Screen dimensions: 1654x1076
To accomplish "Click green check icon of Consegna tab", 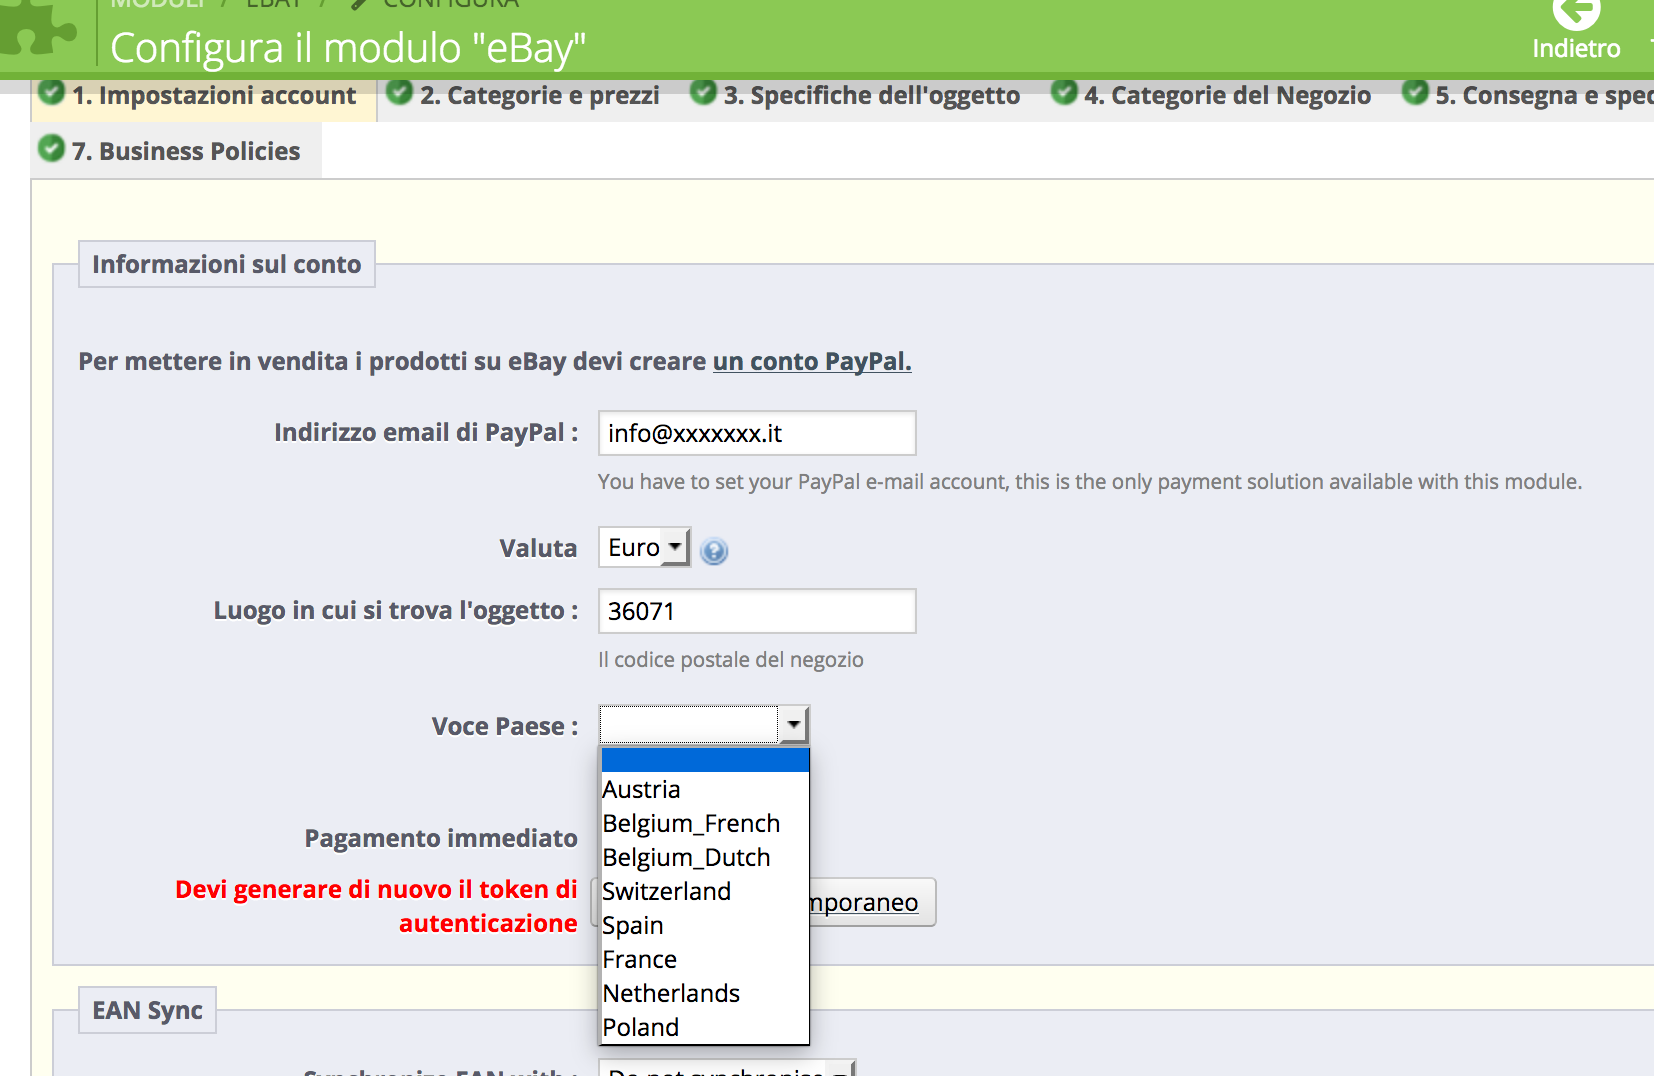I will point(1416,92).
